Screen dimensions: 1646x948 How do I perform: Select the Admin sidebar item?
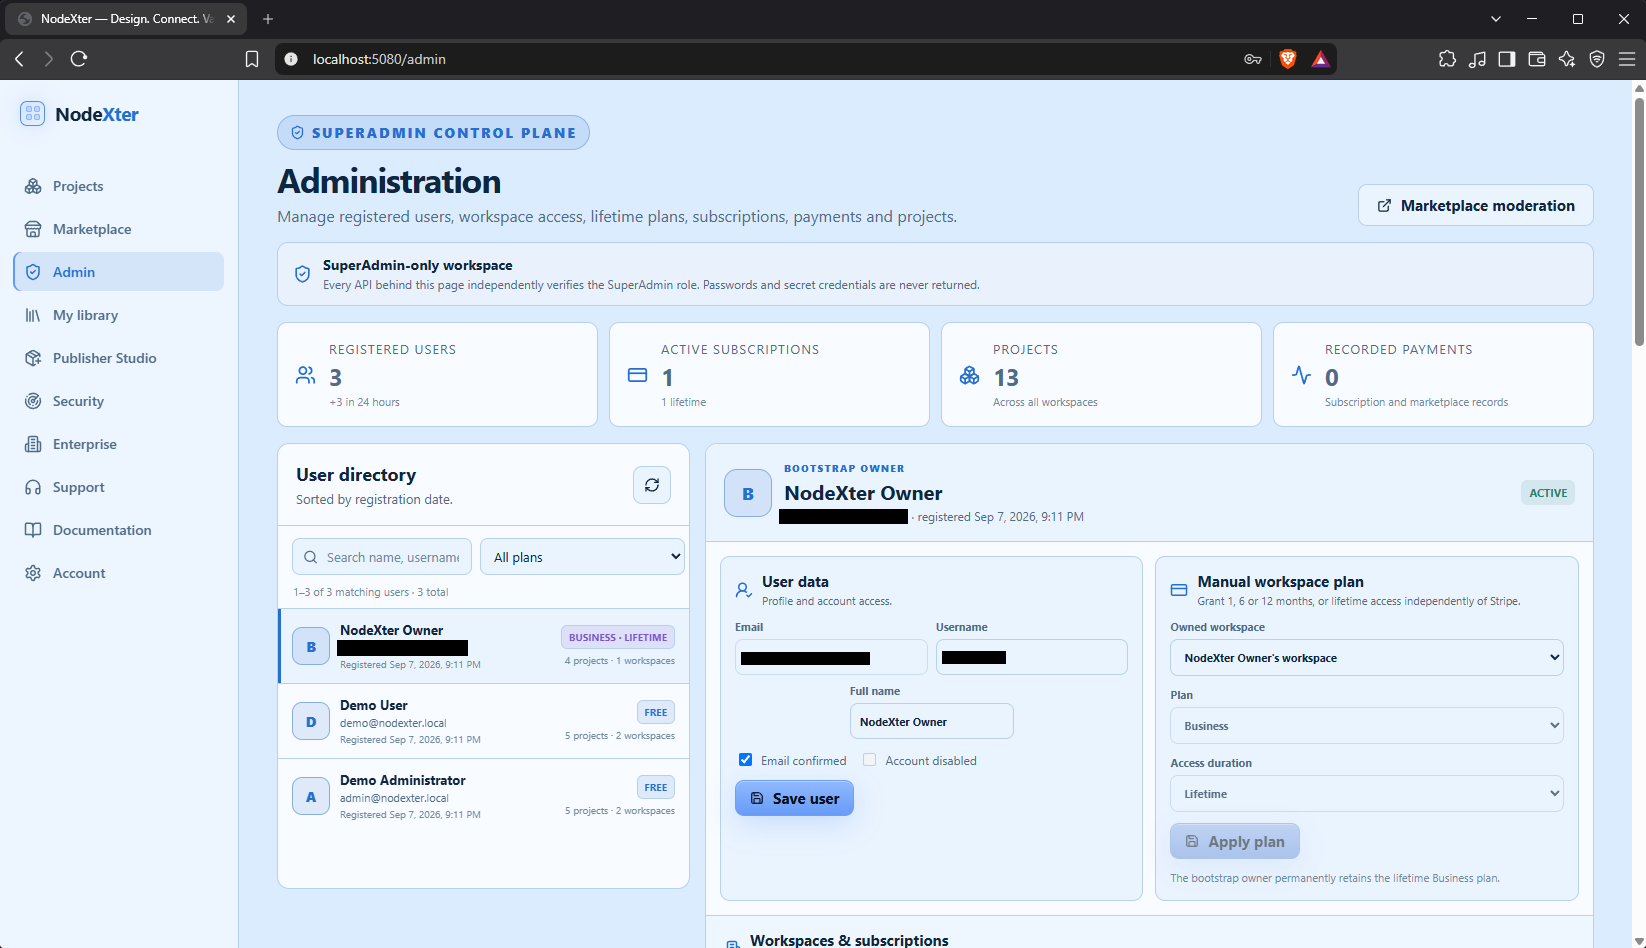[118, 272]
